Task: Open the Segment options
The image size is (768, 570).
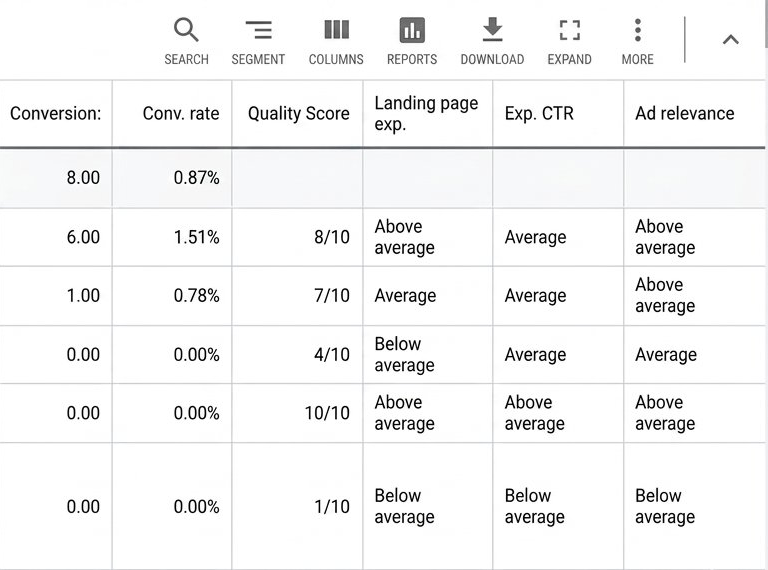Action: tap(258, 41)
